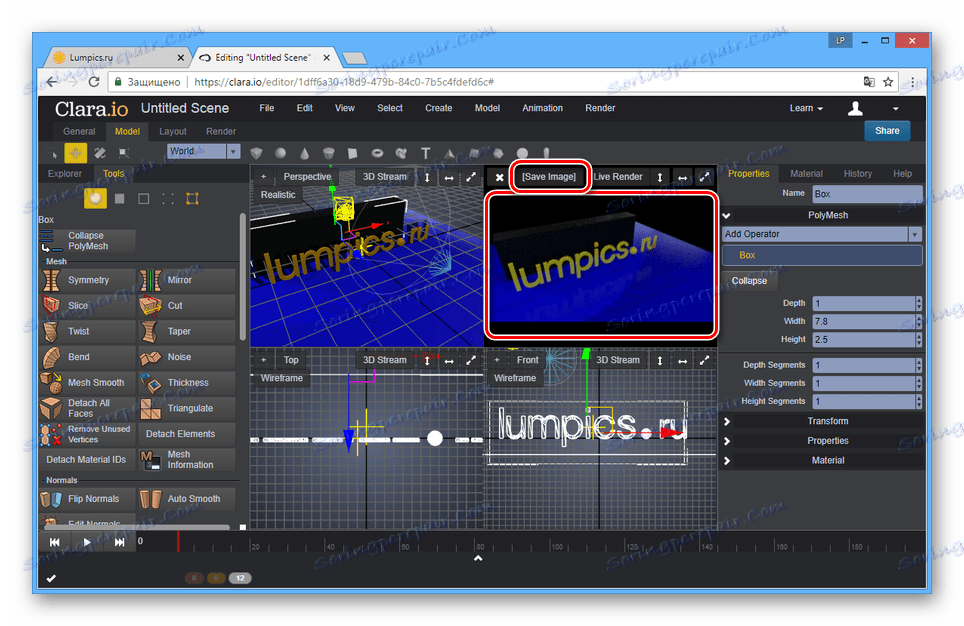Create a text object with T icon

point(425,153)
